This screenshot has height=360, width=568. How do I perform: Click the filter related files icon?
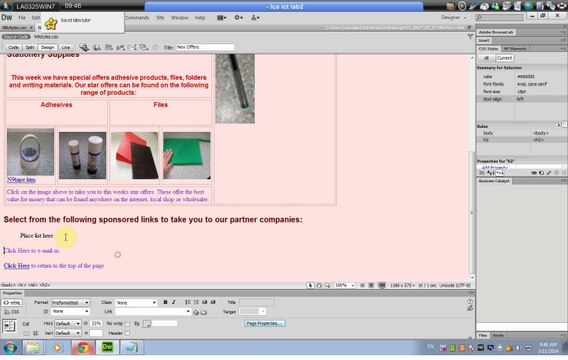tap(470, 37)
